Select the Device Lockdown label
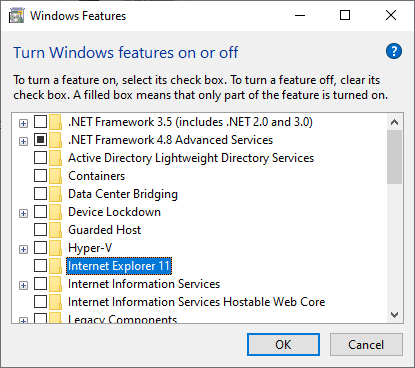This screenshot has width=415, height=368. pos(114,212)
